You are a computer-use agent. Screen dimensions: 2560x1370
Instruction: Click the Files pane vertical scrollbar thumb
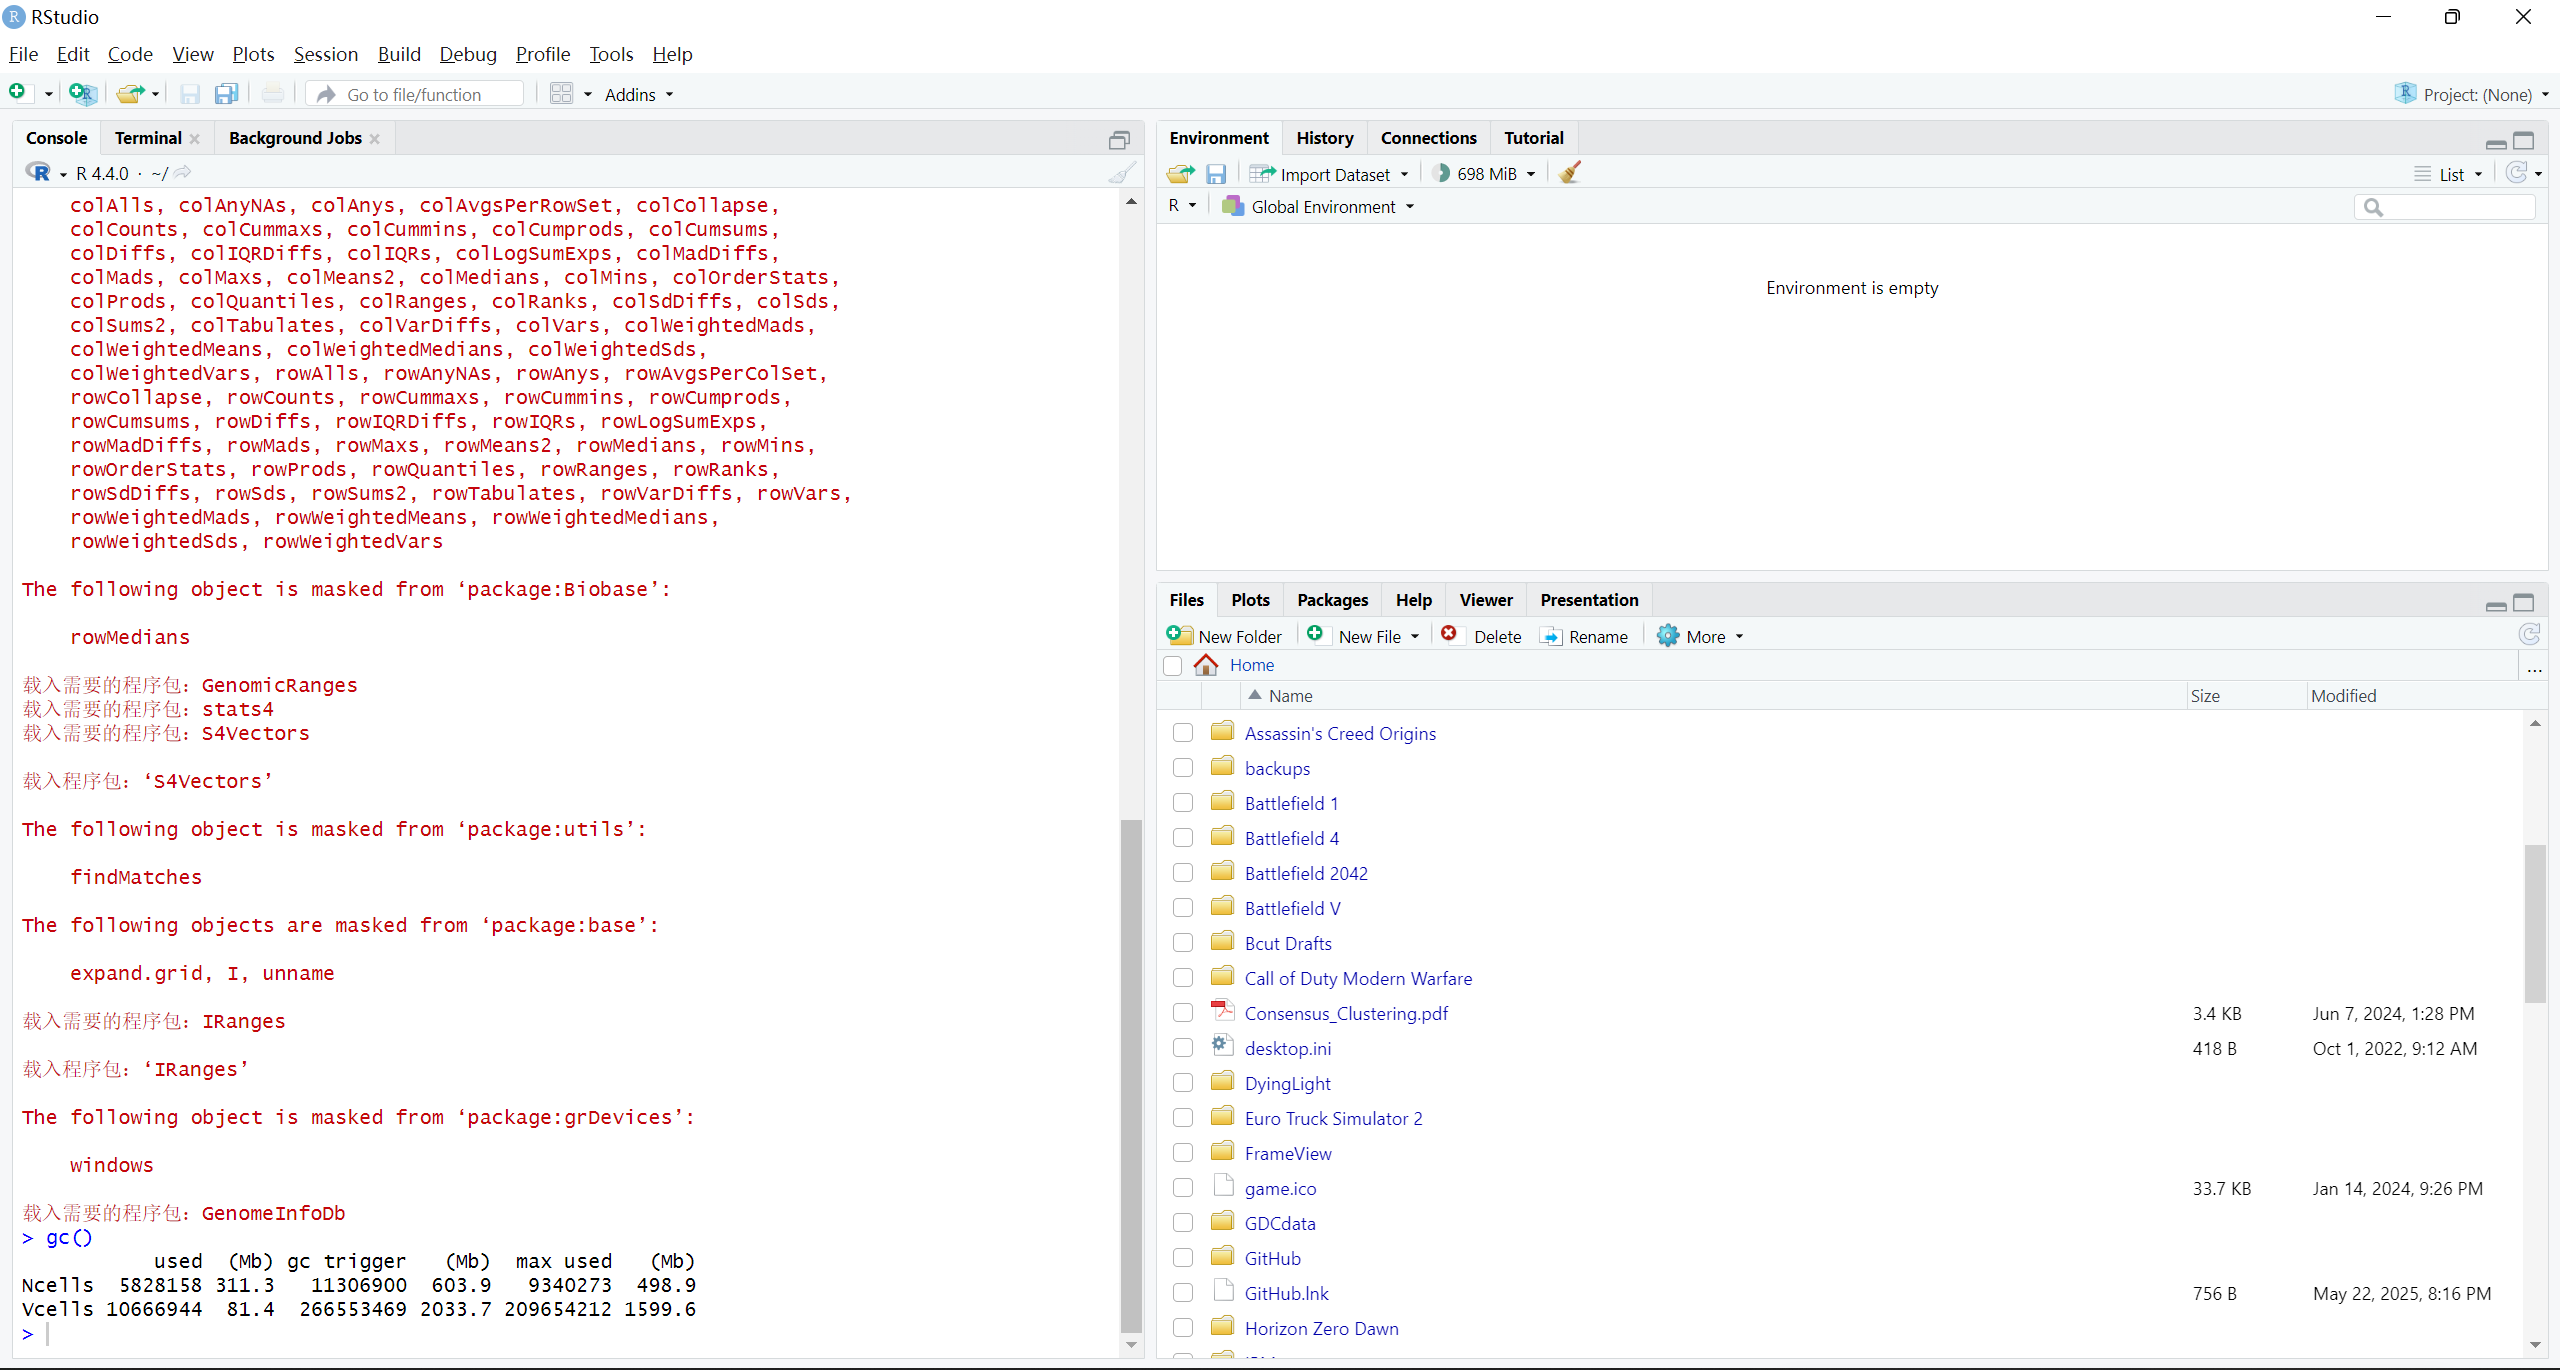coord(2535,923)
